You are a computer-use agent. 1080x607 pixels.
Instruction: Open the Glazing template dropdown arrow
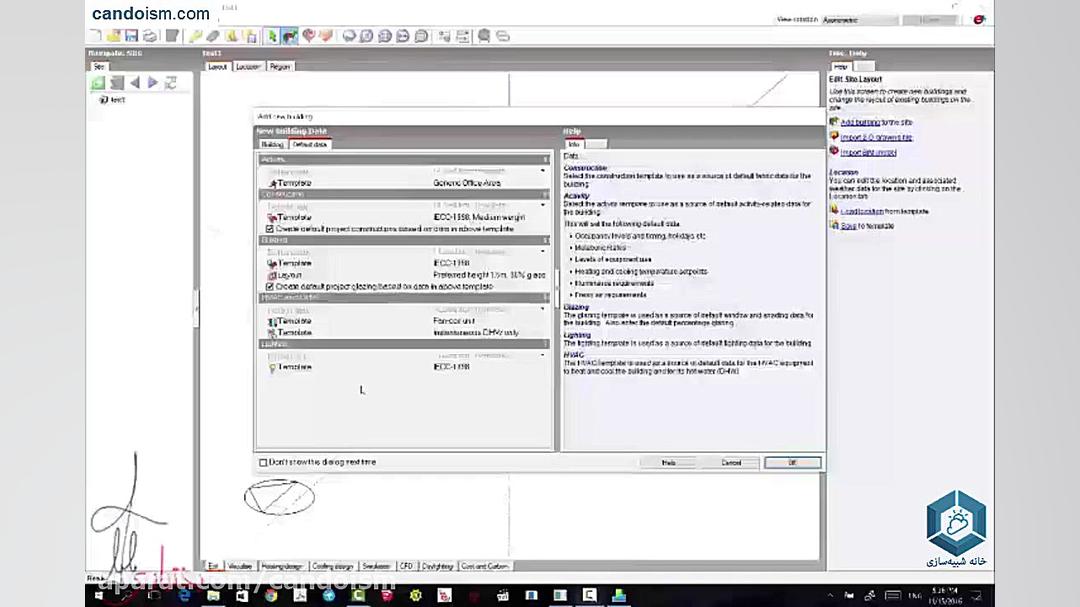pos(543,251)
